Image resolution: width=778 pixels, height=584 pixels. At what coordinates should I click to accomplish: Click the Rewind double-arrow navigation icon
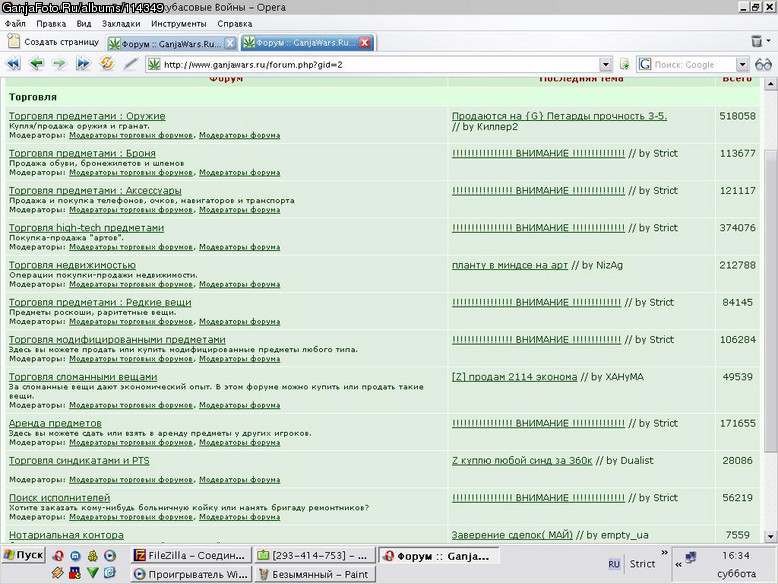(13, 64)
